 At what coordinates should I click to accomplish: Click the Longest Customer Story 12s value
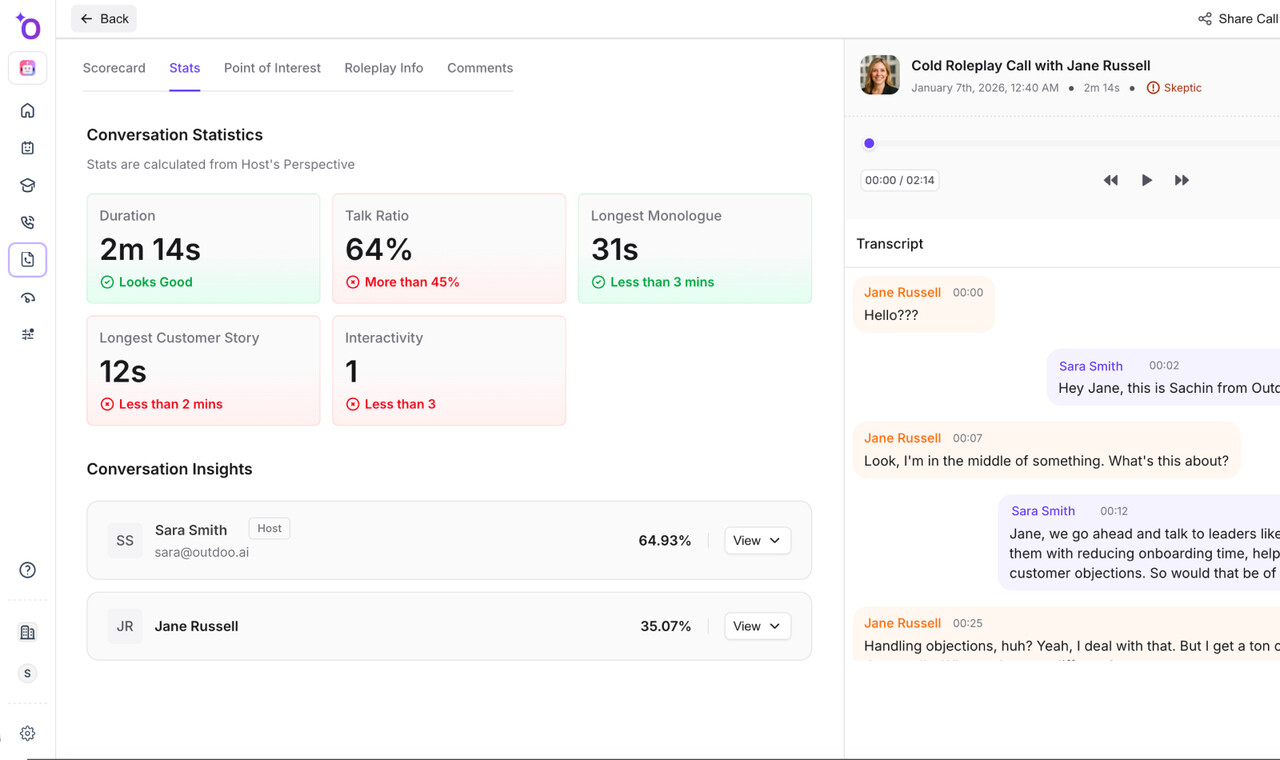[123, 371]
